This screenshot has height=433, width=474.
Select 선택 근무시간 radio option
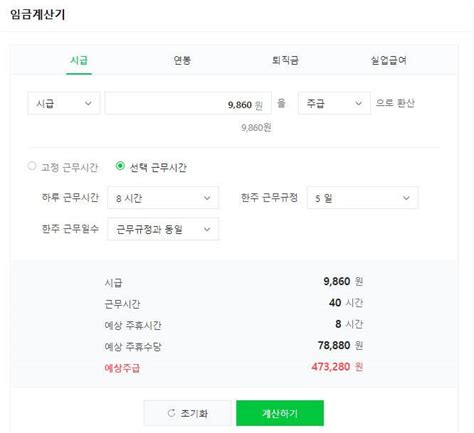(120, 166)
